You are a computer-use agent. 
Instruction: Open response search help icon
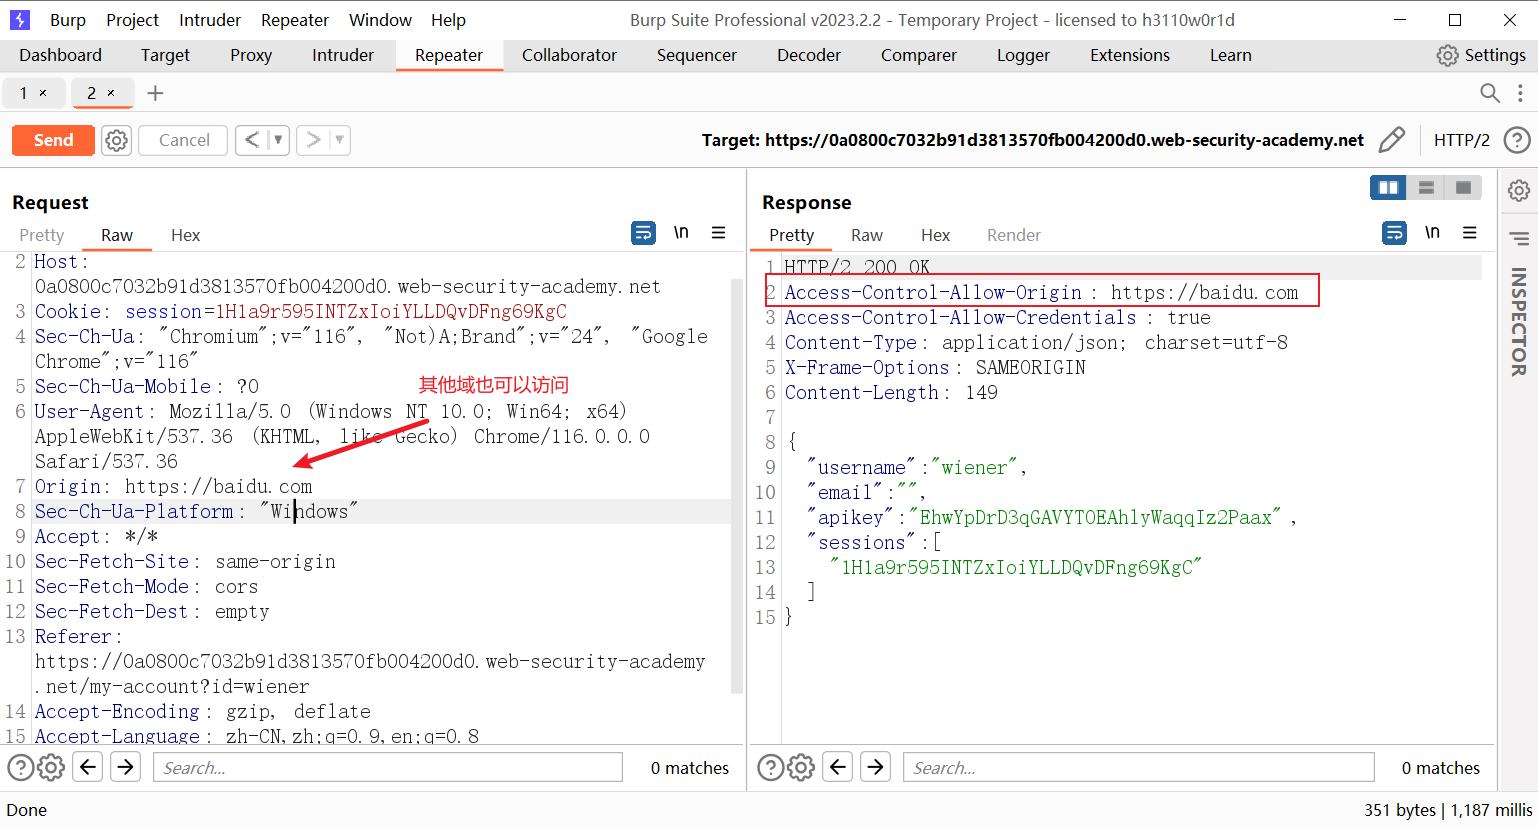tap(770, 767)
